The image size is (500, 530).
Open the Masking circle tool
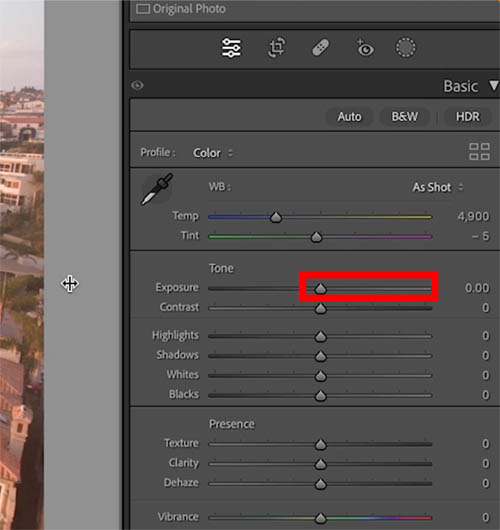pyautogui.click(x=406, y=48)
